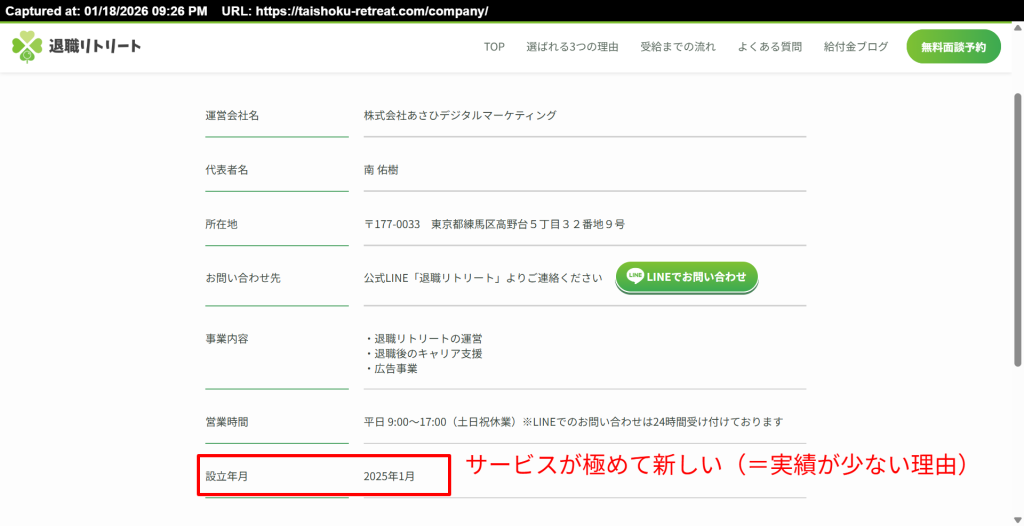Select the お問い合わせ先 label
The image size is (1024, 526).
tap(243, 278)
